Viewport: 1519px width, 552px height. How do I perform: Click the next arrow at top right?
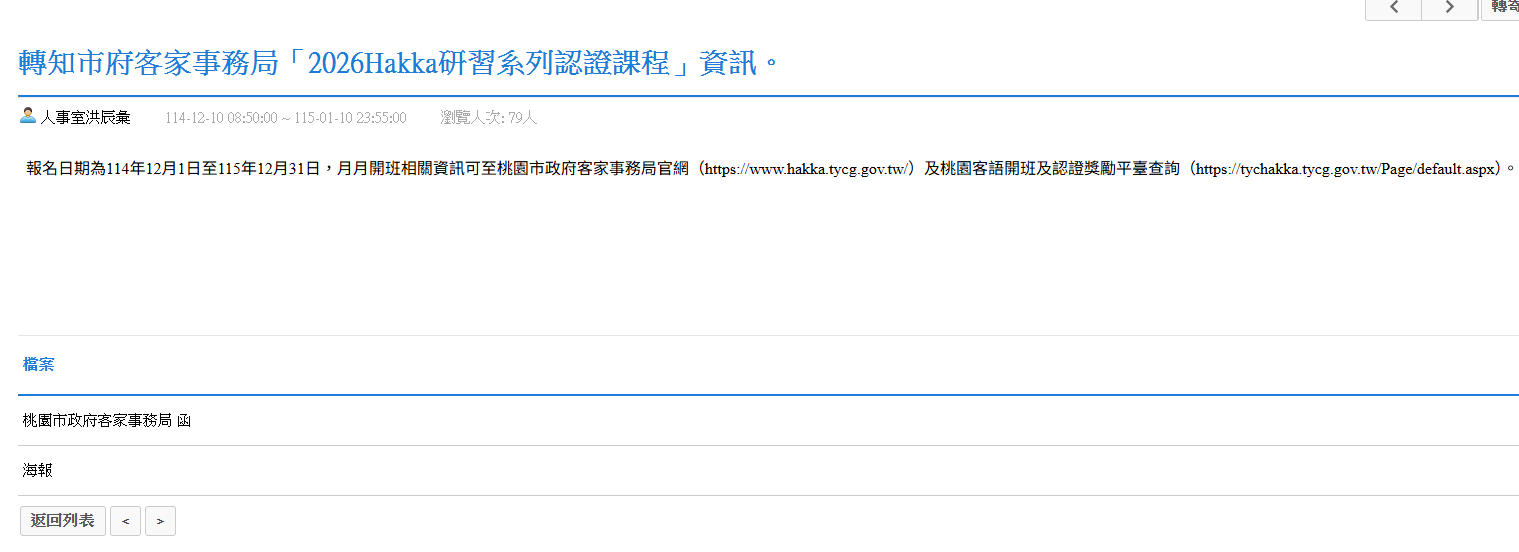click(x=1449, y=9)
